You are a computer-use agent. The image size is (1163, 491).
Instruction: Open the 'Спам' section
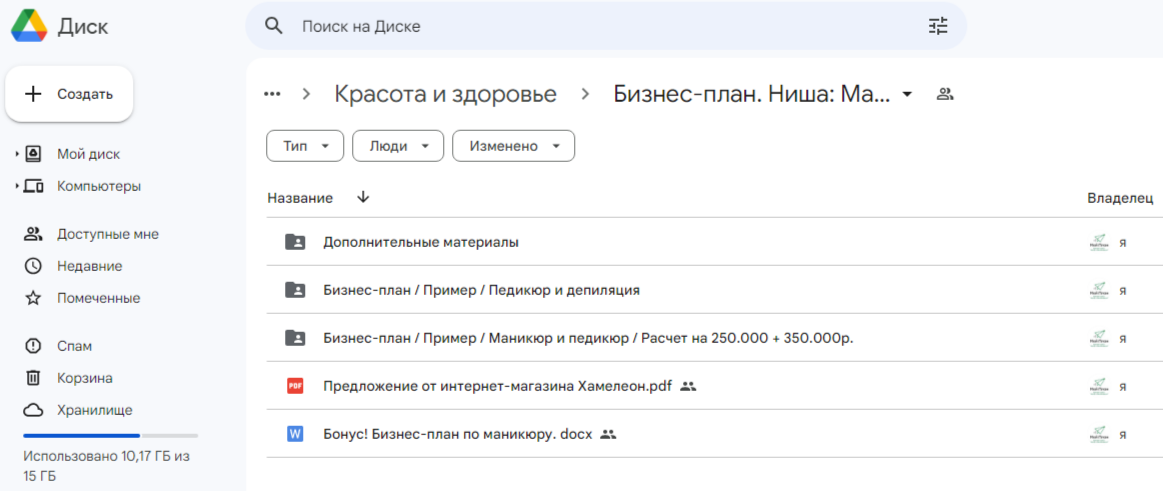click(x=74, y=346)
